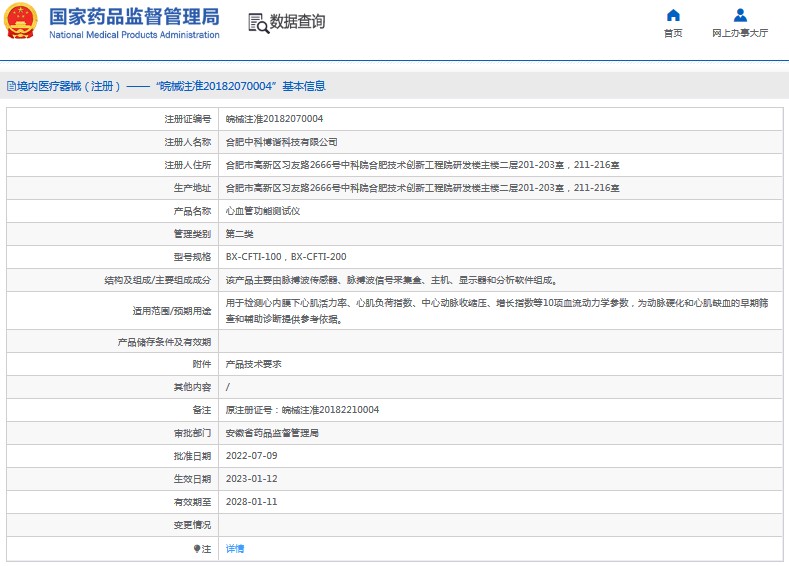This screenshot has width=789, height=566.
Task: Click the approving department 安徽省药品监督管理局
Action: tap(271, 433)
